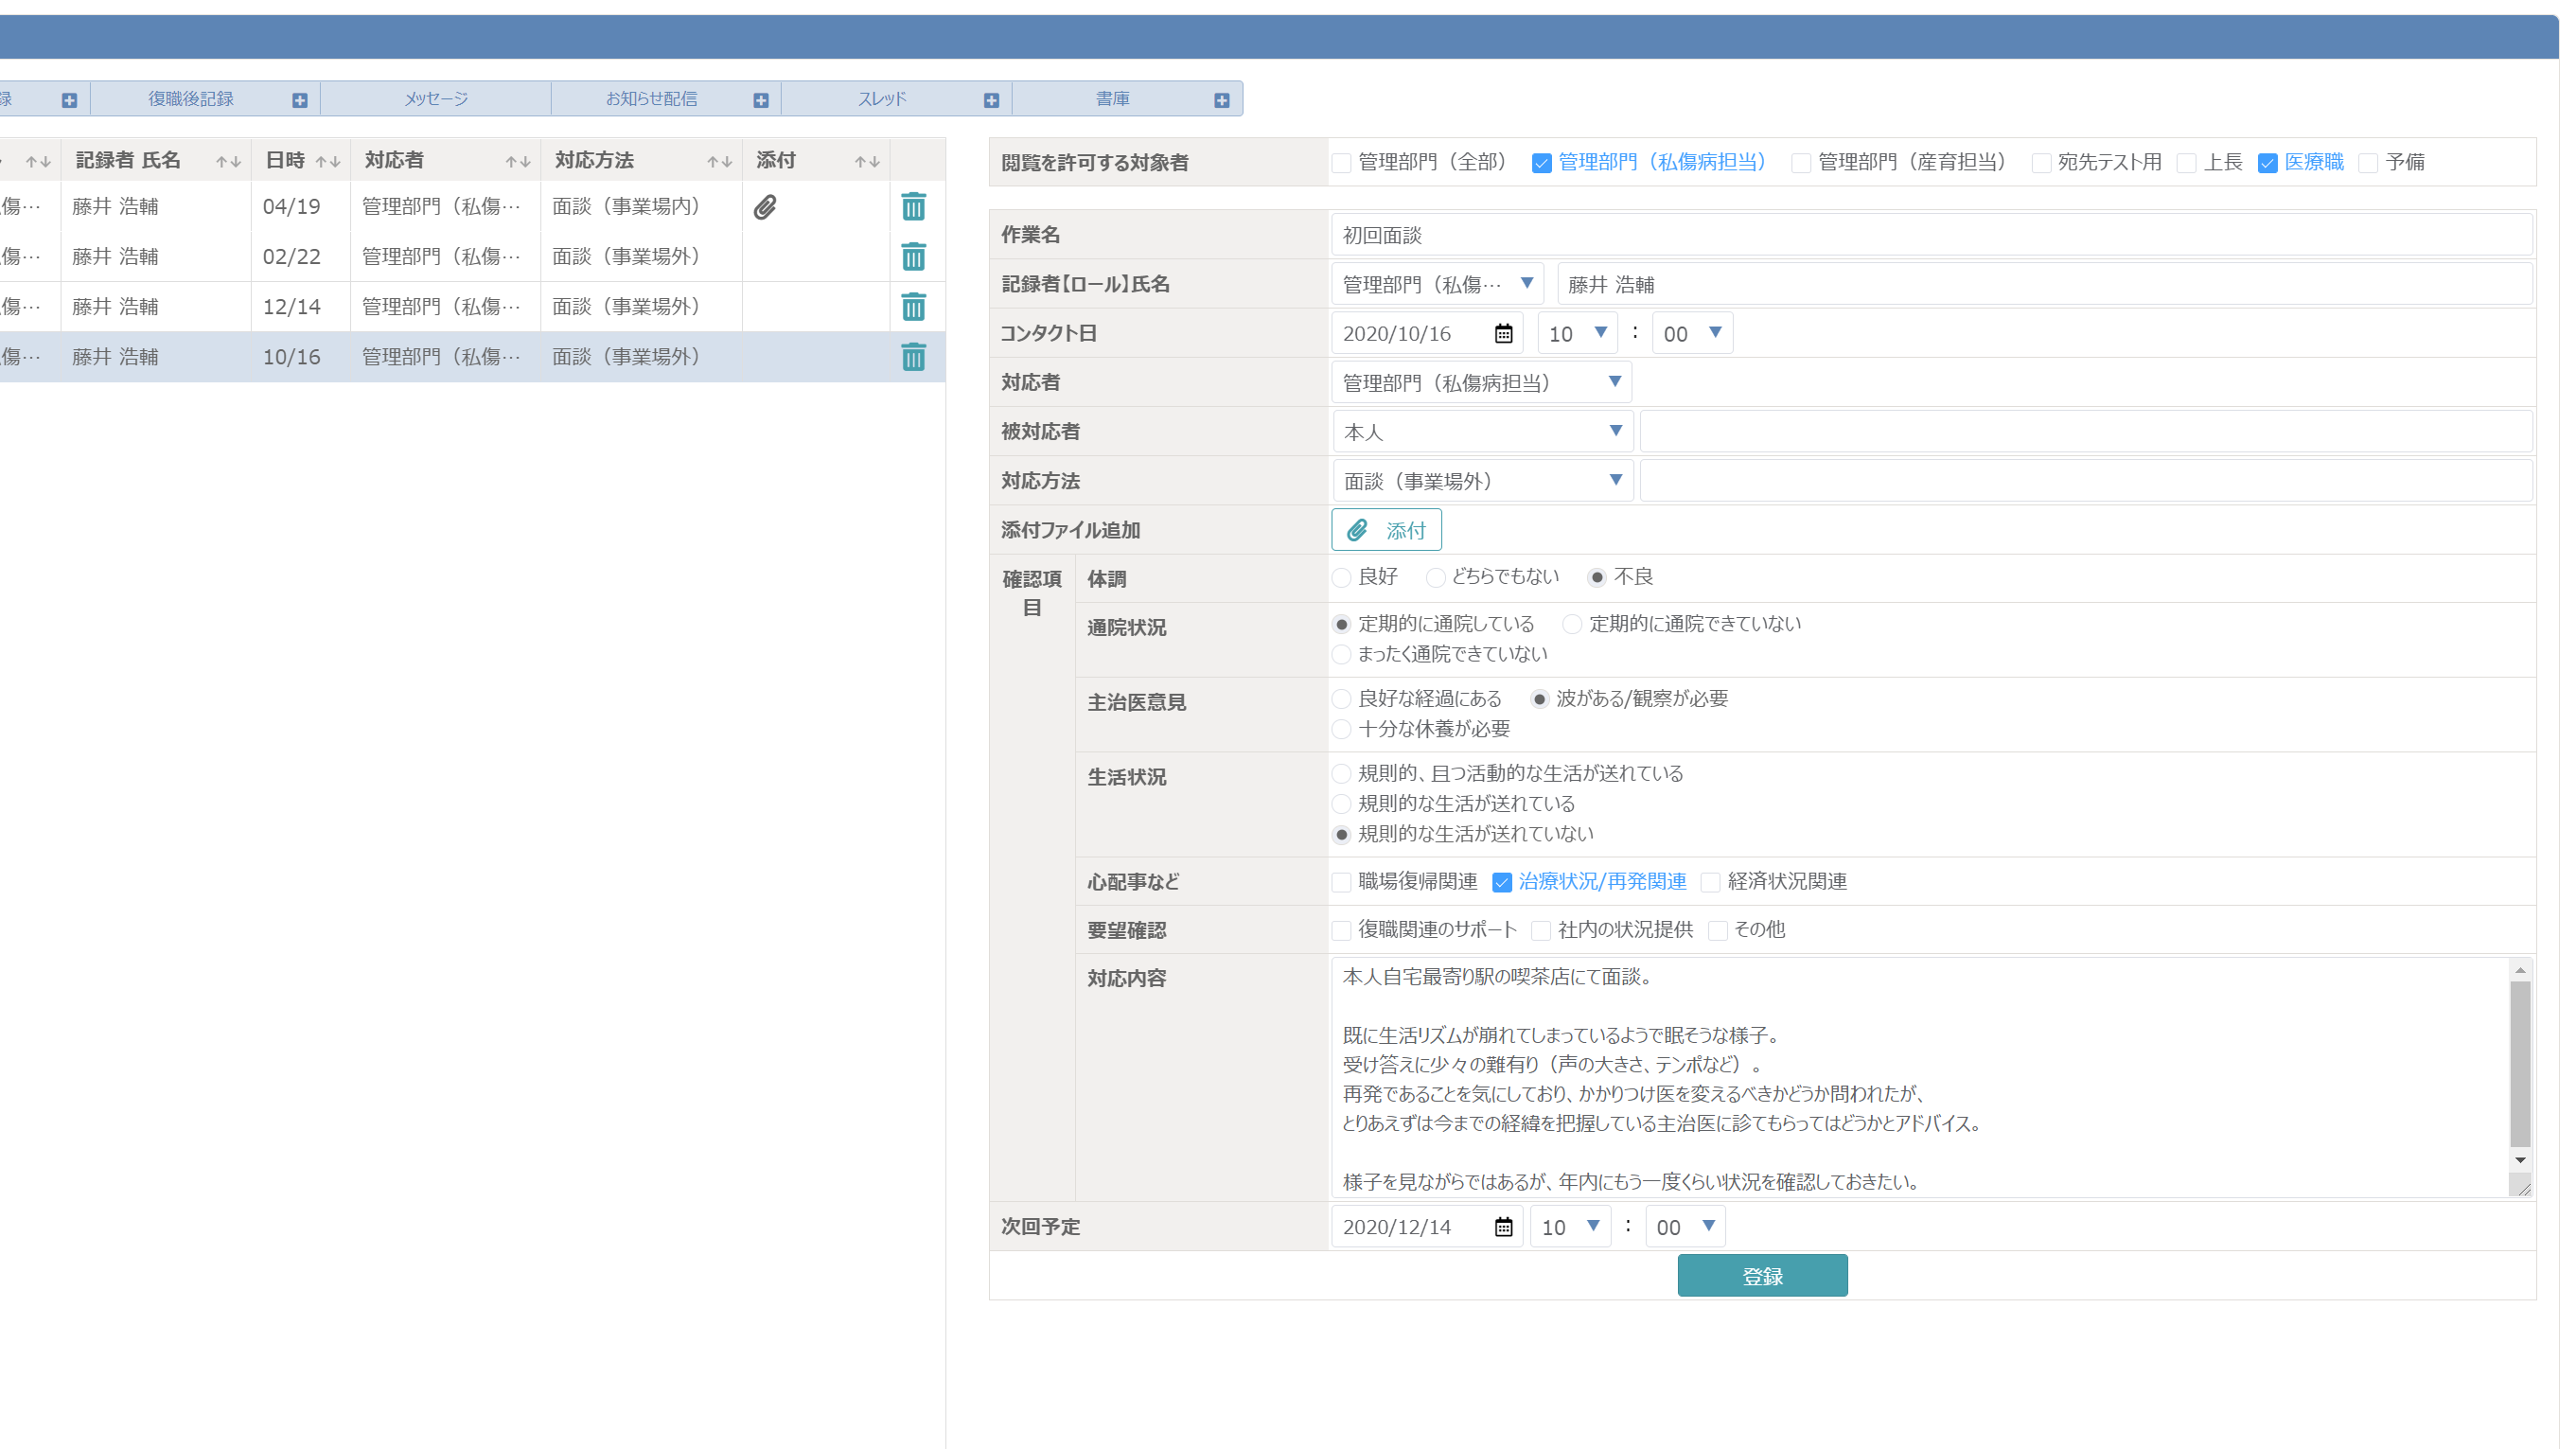Check 職場復帰関連 under 心配事など

tap(1341, 882)
